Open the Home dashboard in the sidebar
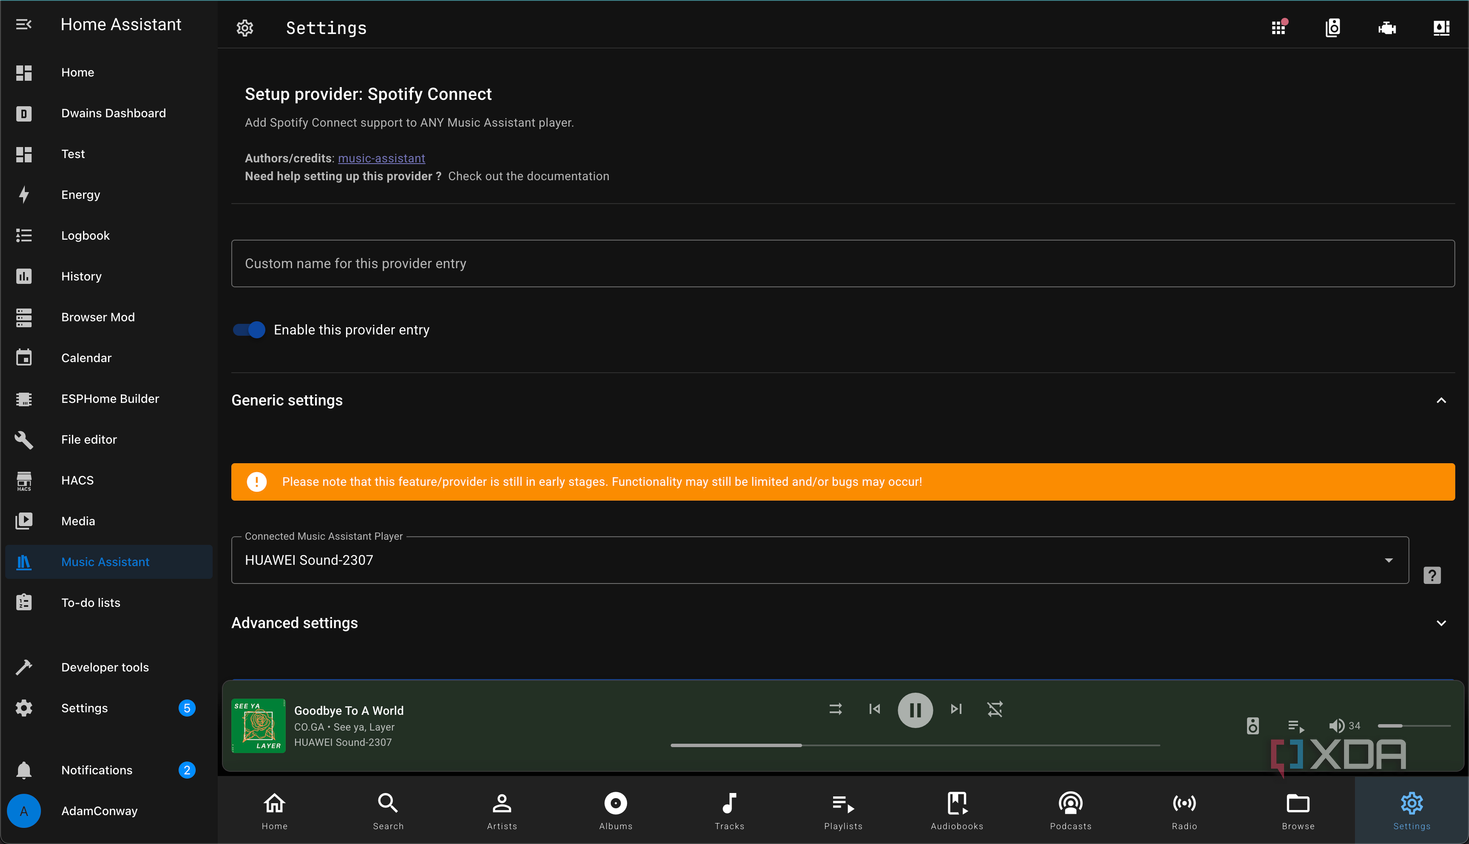Image resolution: width=1469 pixels, height=844 pixels. coord(109,72)
